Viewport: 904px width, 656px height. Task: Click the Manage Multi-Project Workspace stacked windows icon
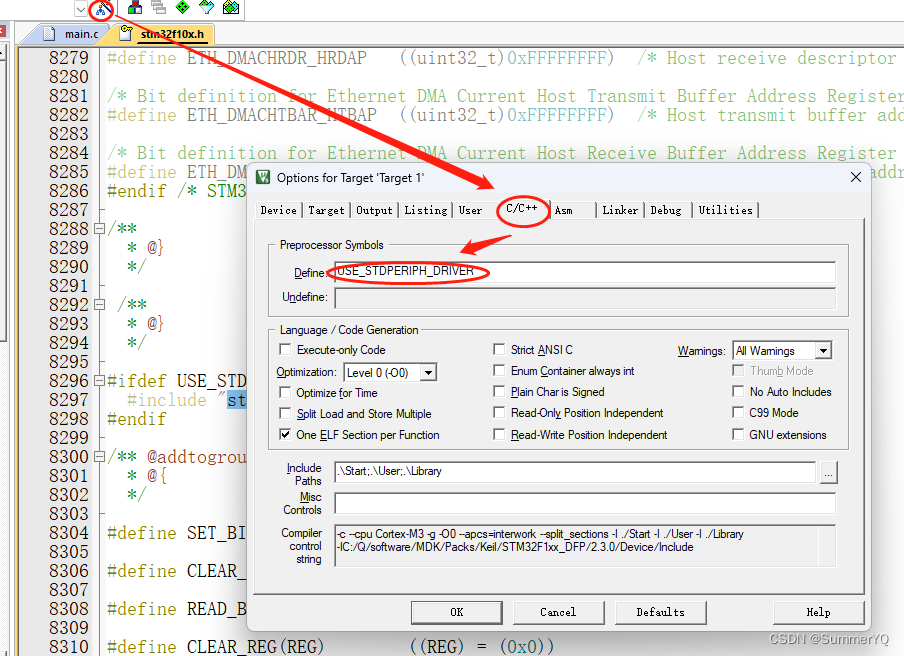click(x=159, y=7)
